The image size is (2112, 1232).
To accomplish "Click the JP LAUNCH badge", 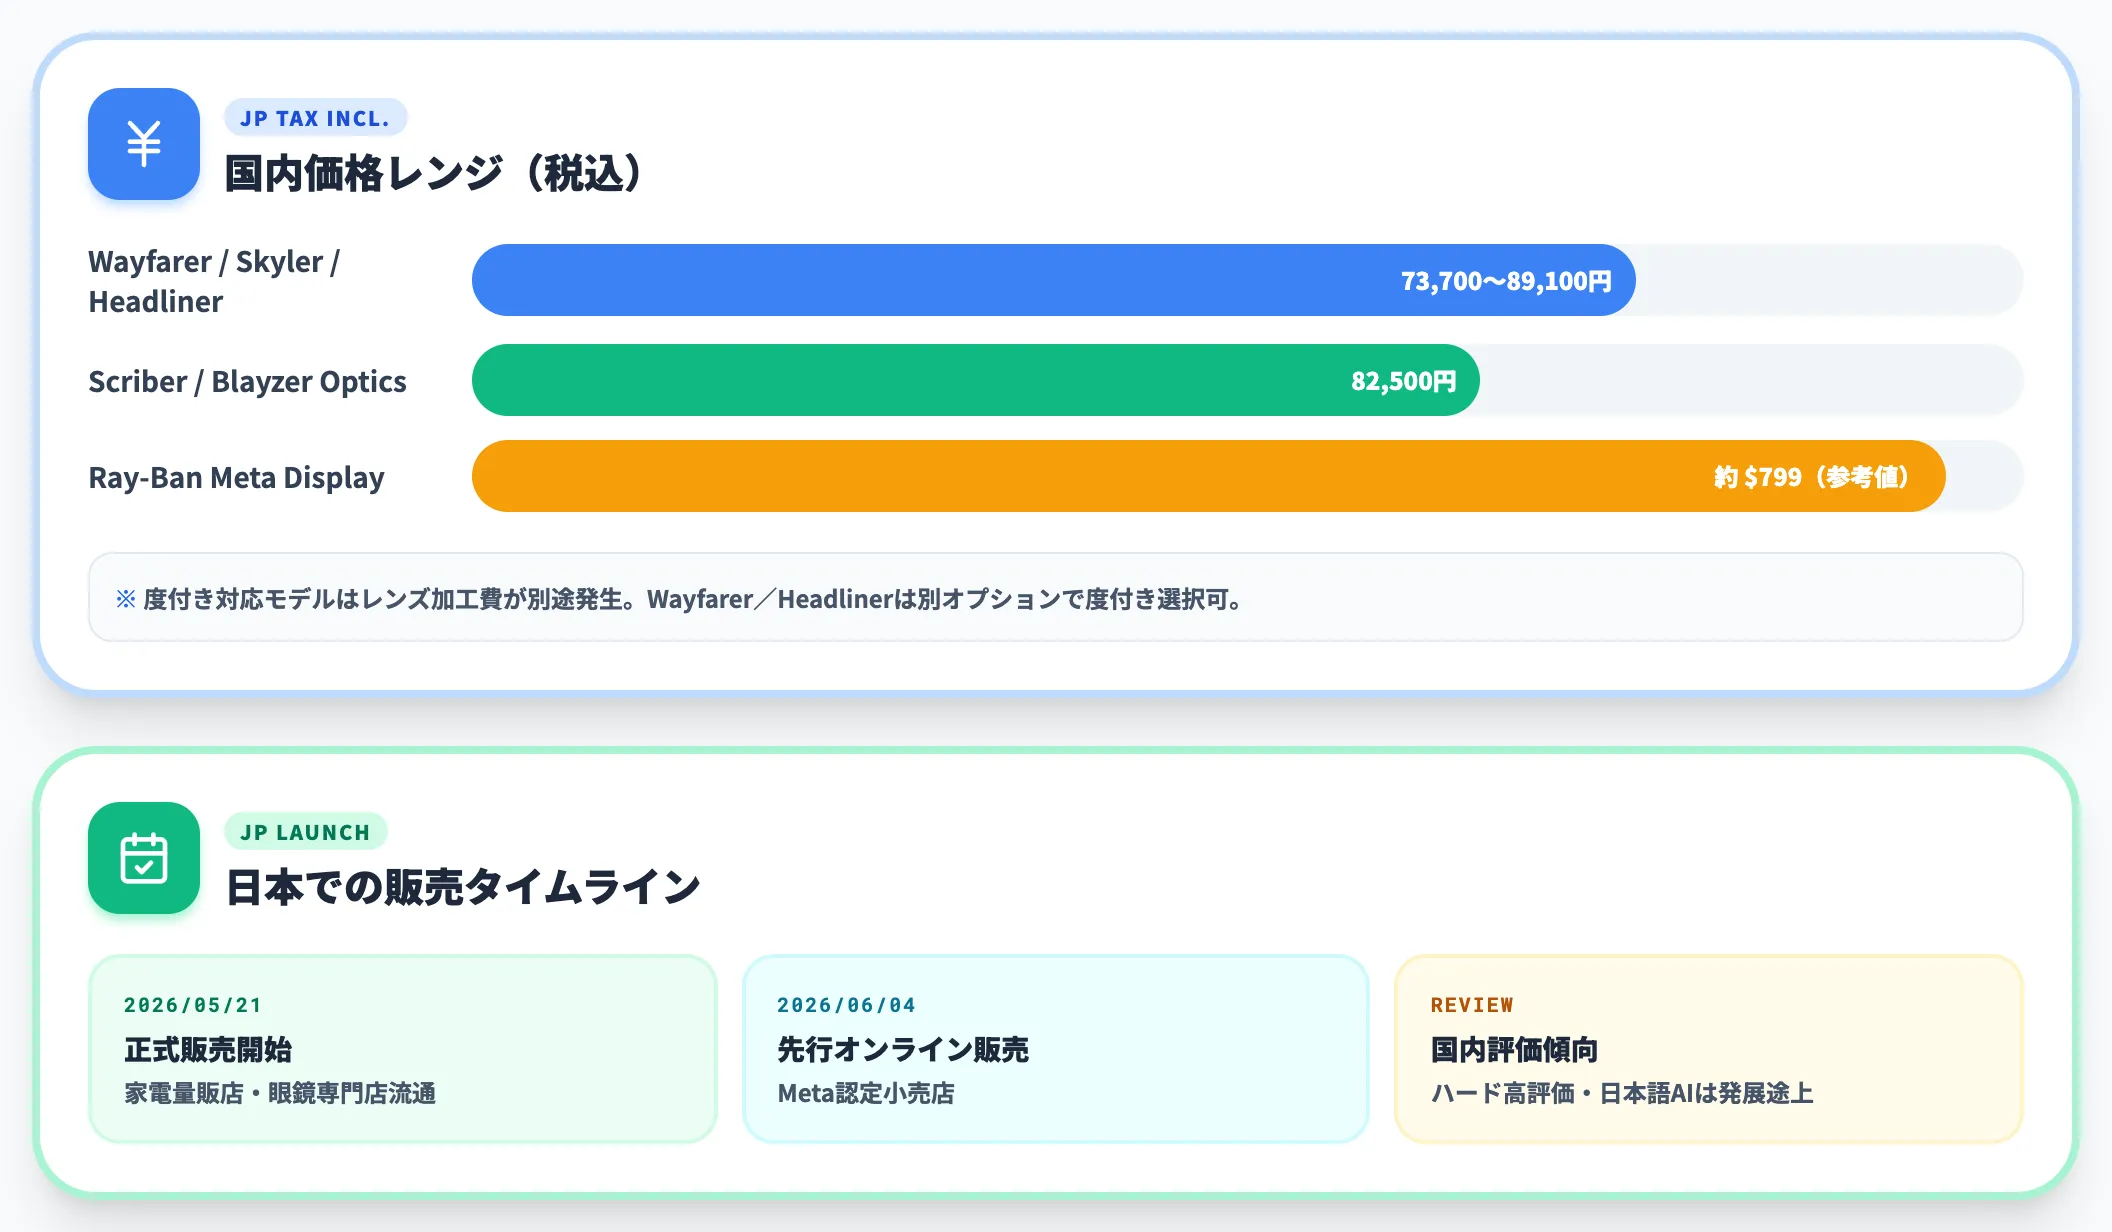I will [305, 832].
